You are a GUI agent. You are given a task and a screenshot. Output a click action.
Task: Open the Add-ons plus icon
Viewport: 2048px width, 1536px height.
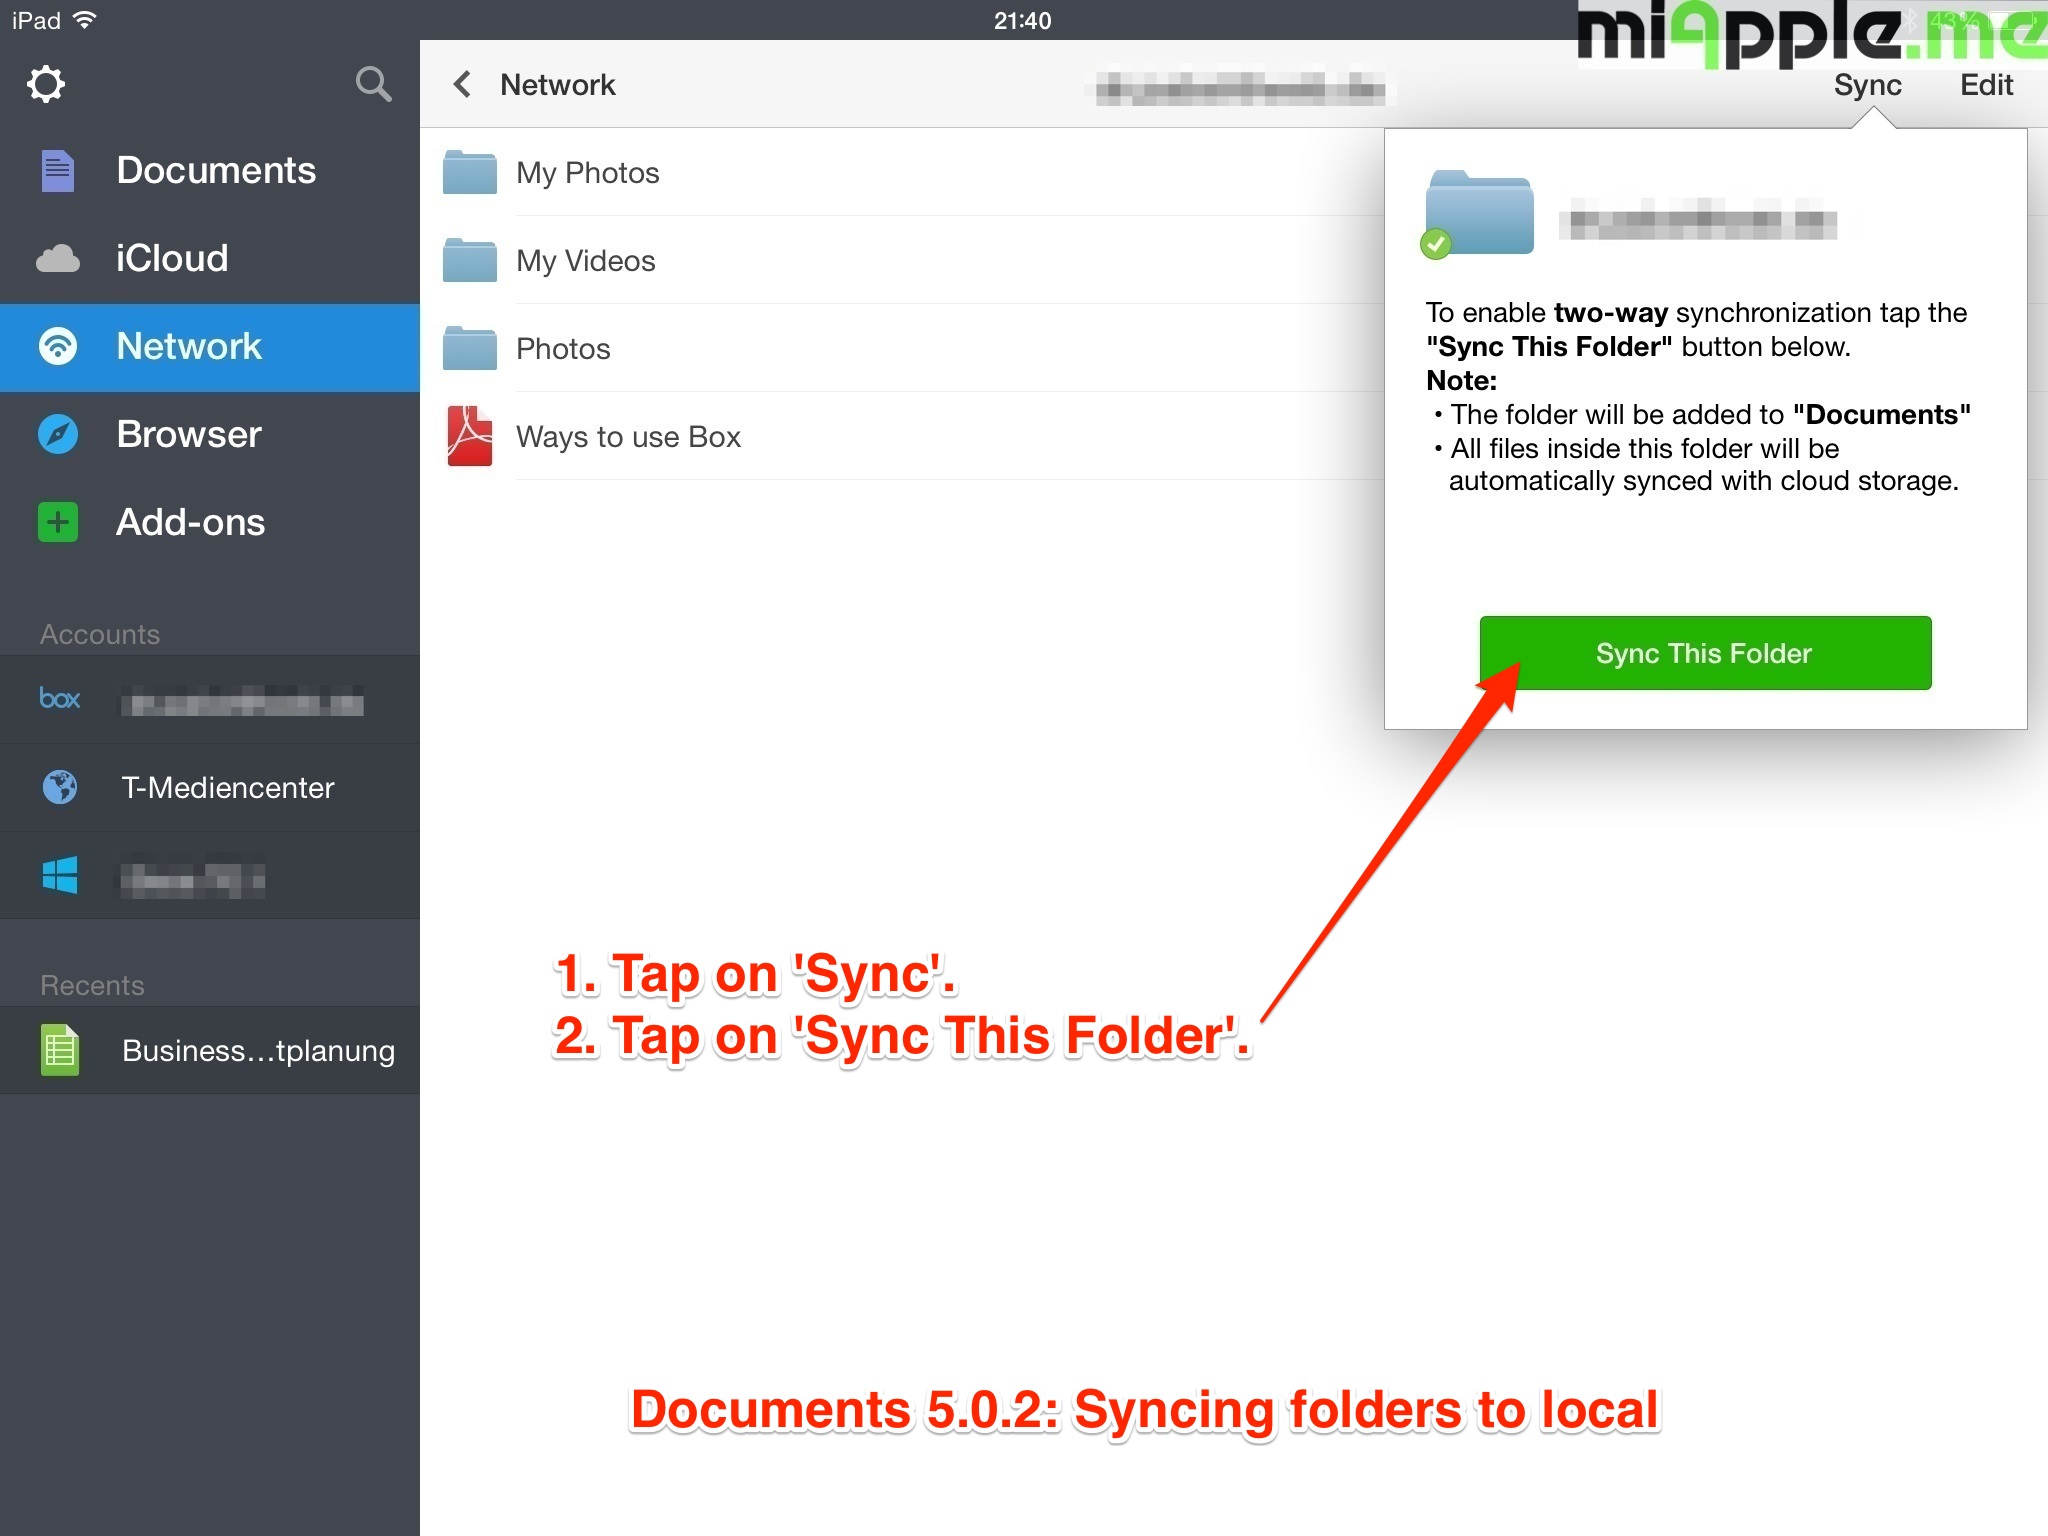click(58, 523)
